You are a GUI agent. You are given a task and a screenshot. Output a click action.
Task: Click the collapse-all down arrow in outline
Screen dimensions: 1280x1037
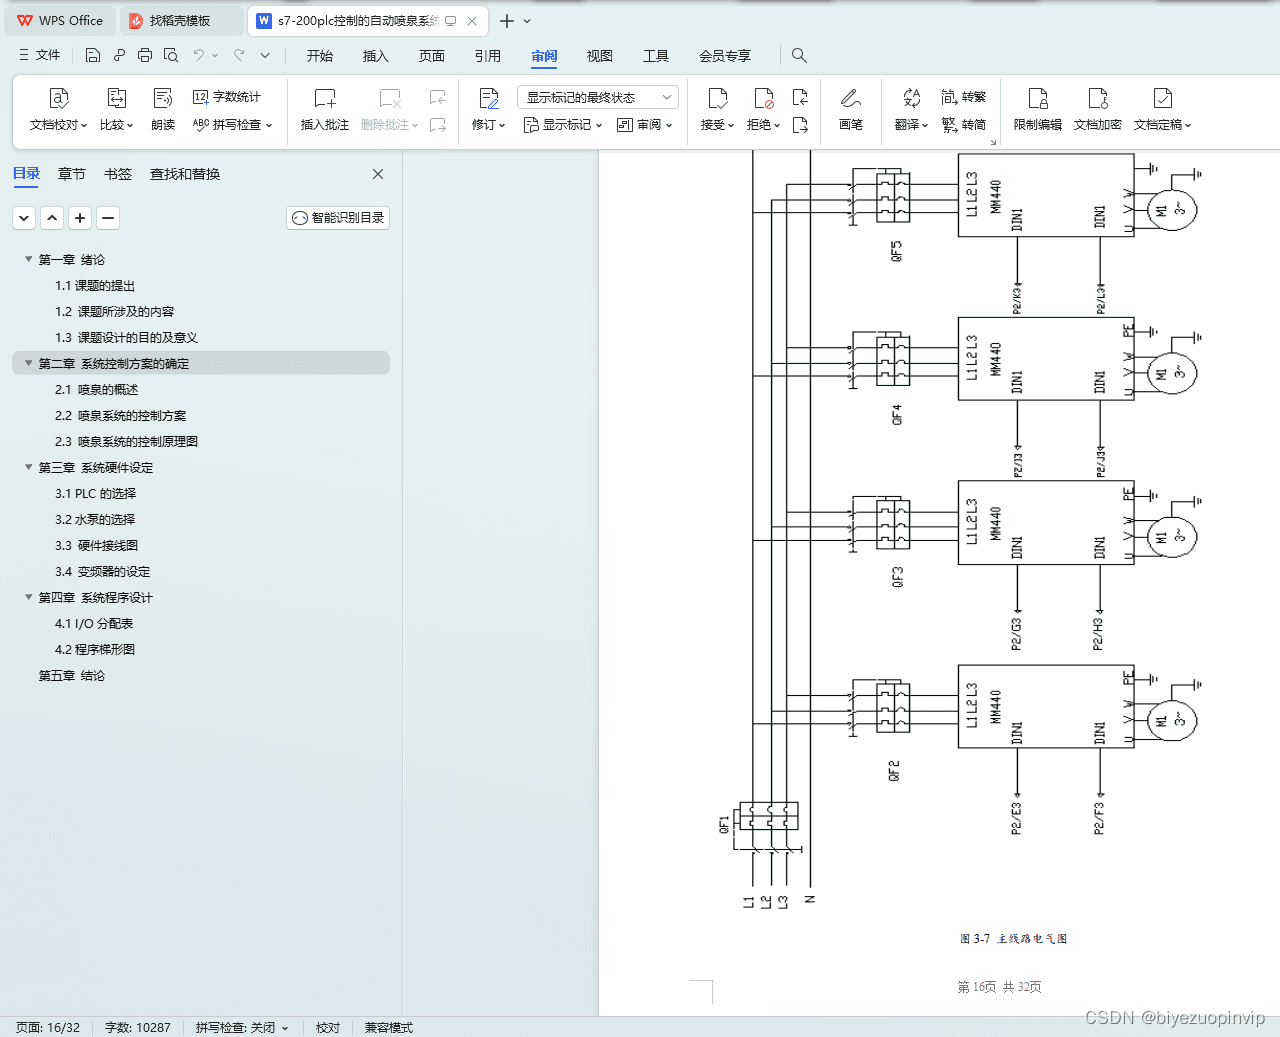click(x=24, y=217)
